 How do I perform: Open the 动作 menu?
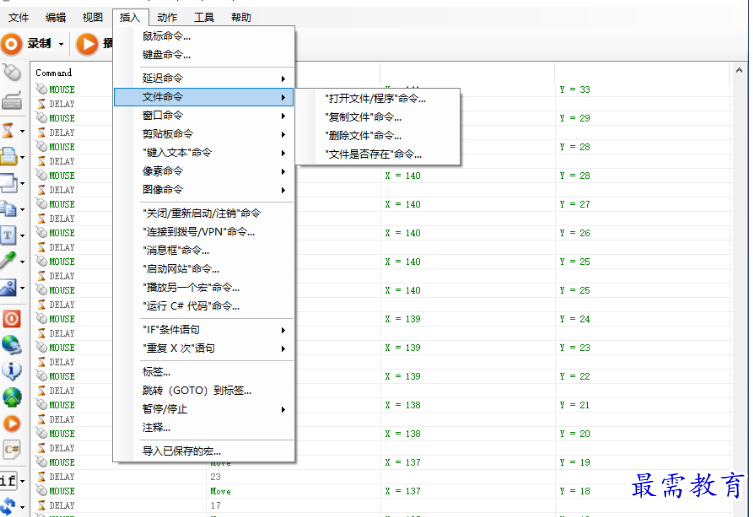pos(167,18)
